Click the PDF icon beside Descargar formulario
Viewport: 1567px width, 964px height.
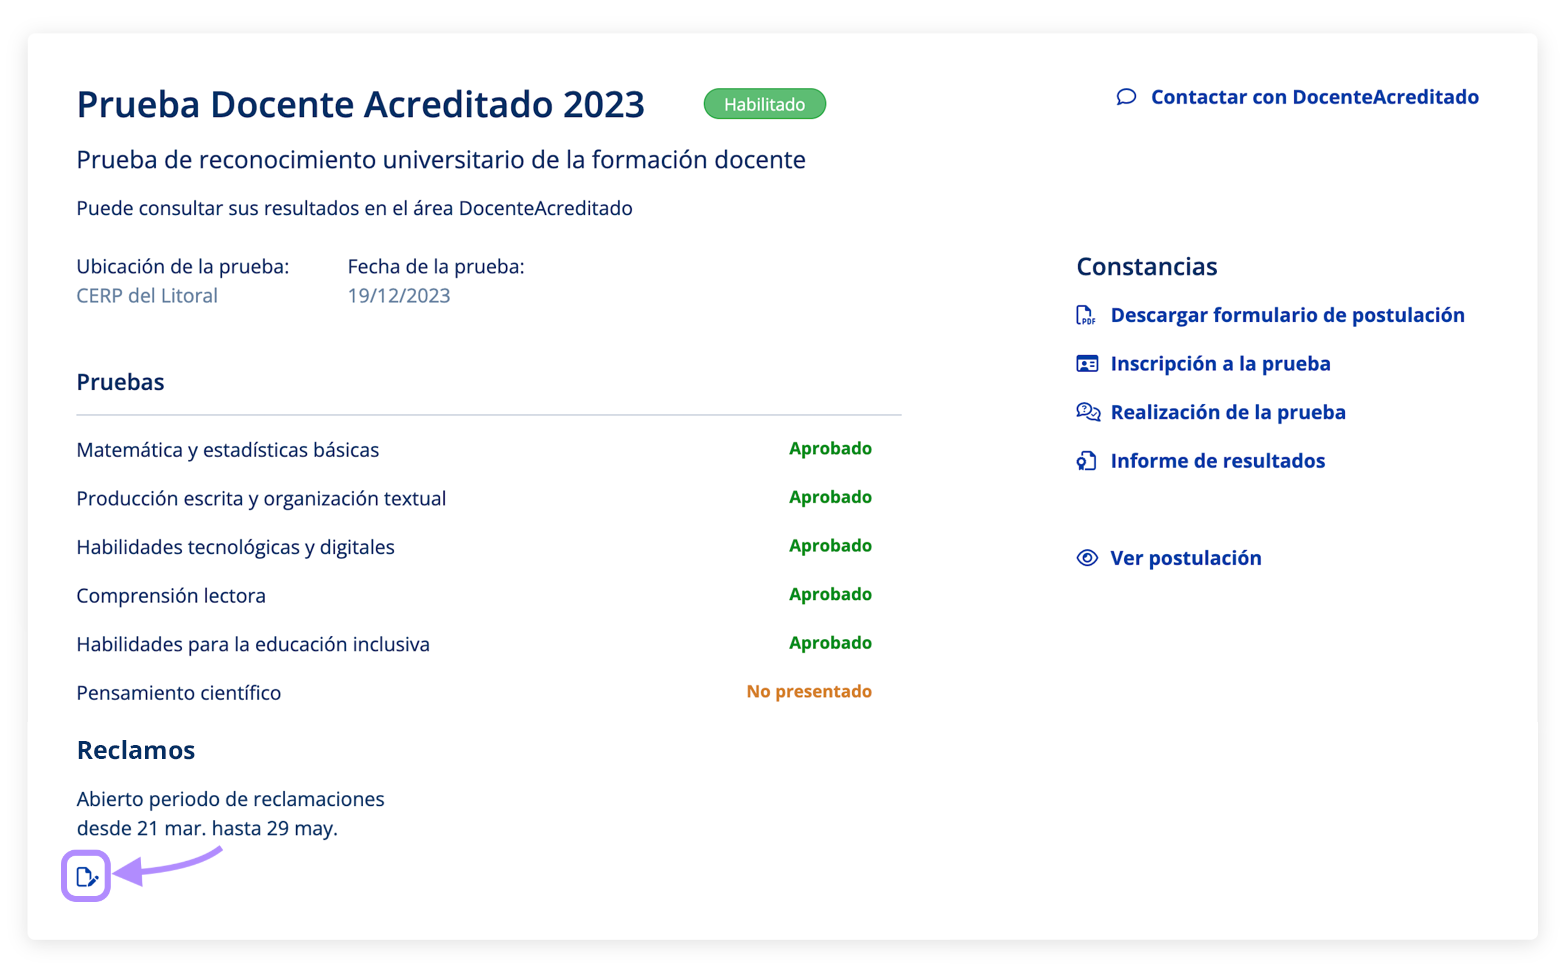click(1086, 315)
